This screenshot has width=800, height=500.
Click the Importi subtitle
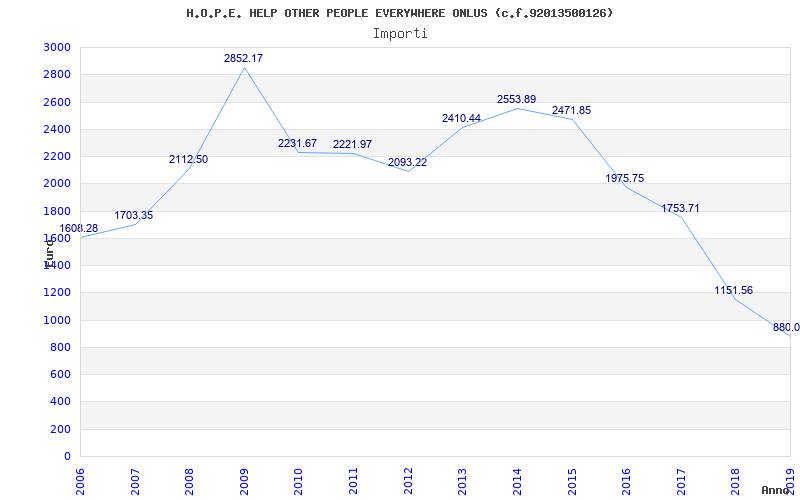coord(400,34)
